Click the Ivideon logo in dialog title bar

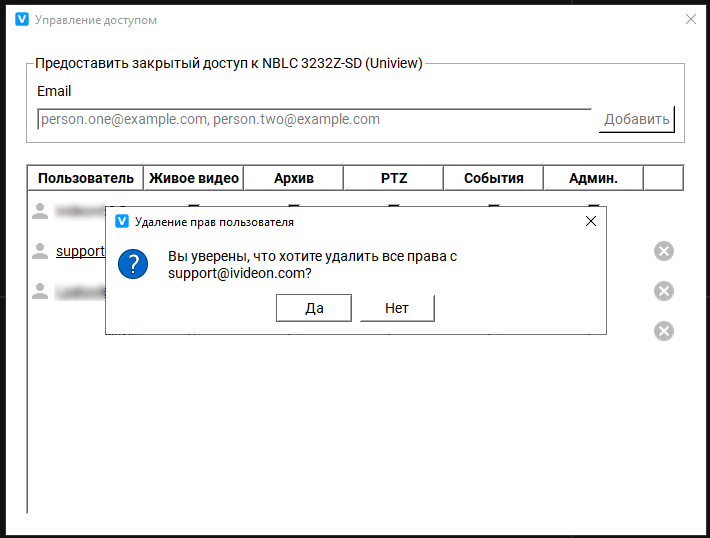[x=122, y=221]
